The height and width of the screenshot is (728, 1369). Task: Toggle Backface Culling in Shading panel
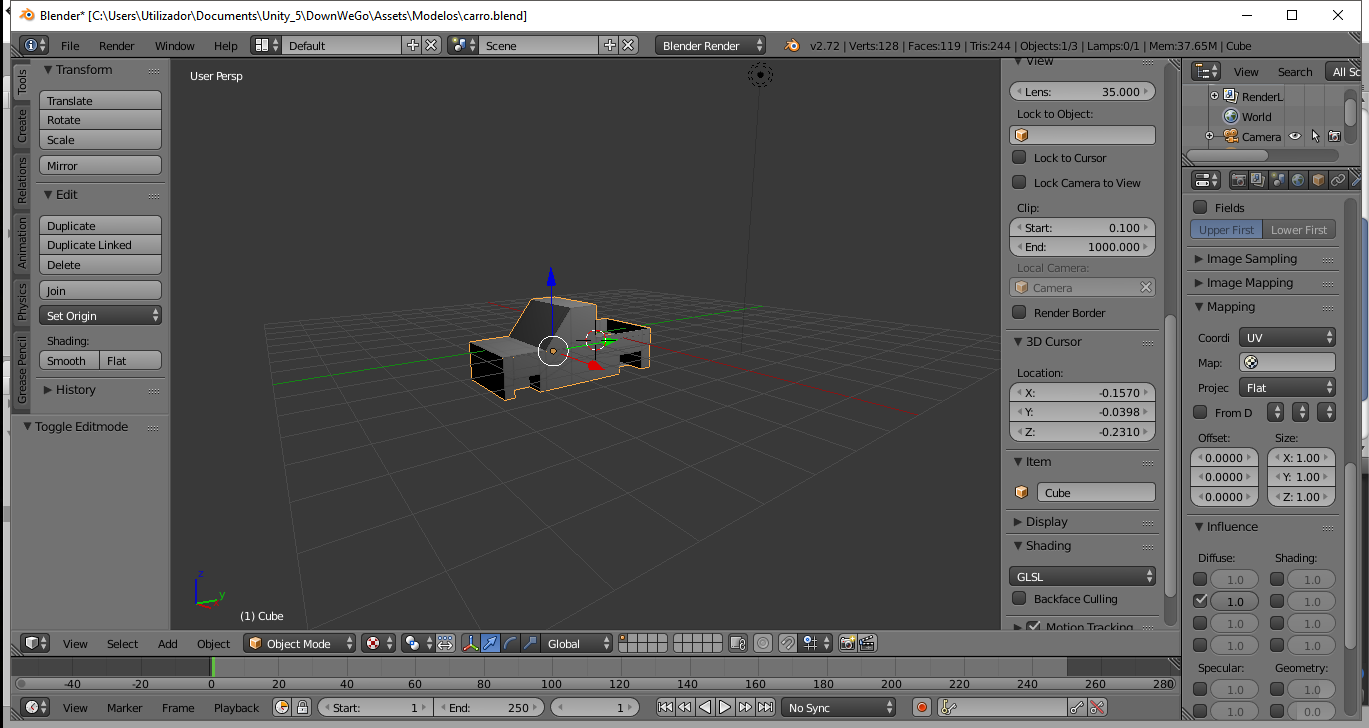click(1019, 598)
